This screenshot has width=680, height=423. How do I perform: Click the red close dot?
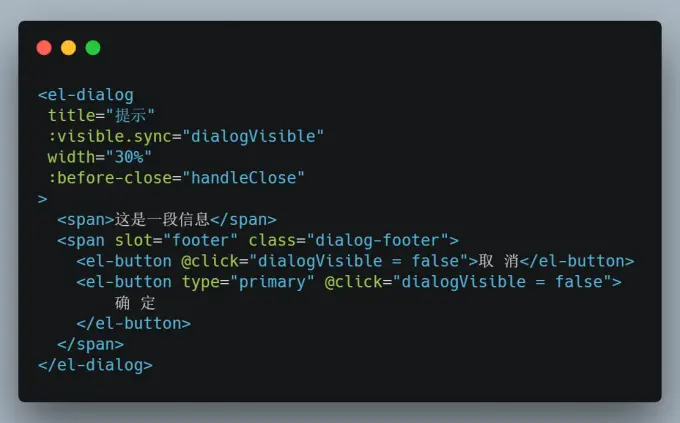44,48
